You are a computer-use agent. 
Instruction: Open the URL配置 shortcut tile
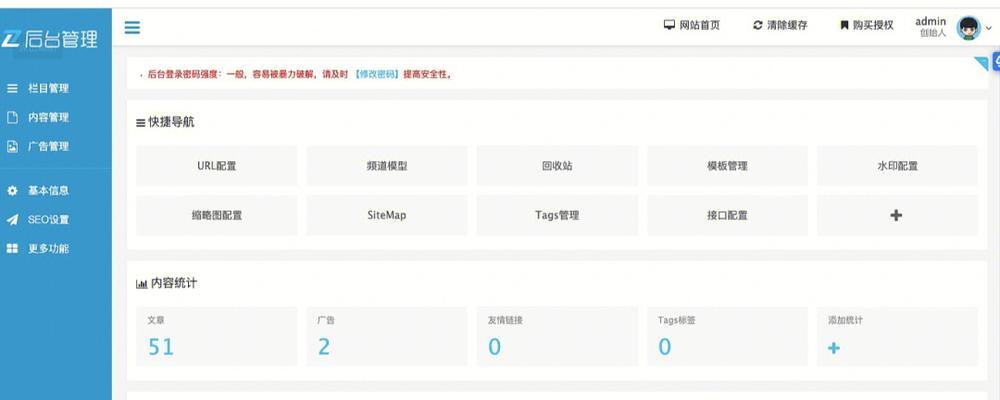click(x=217, y=166)
